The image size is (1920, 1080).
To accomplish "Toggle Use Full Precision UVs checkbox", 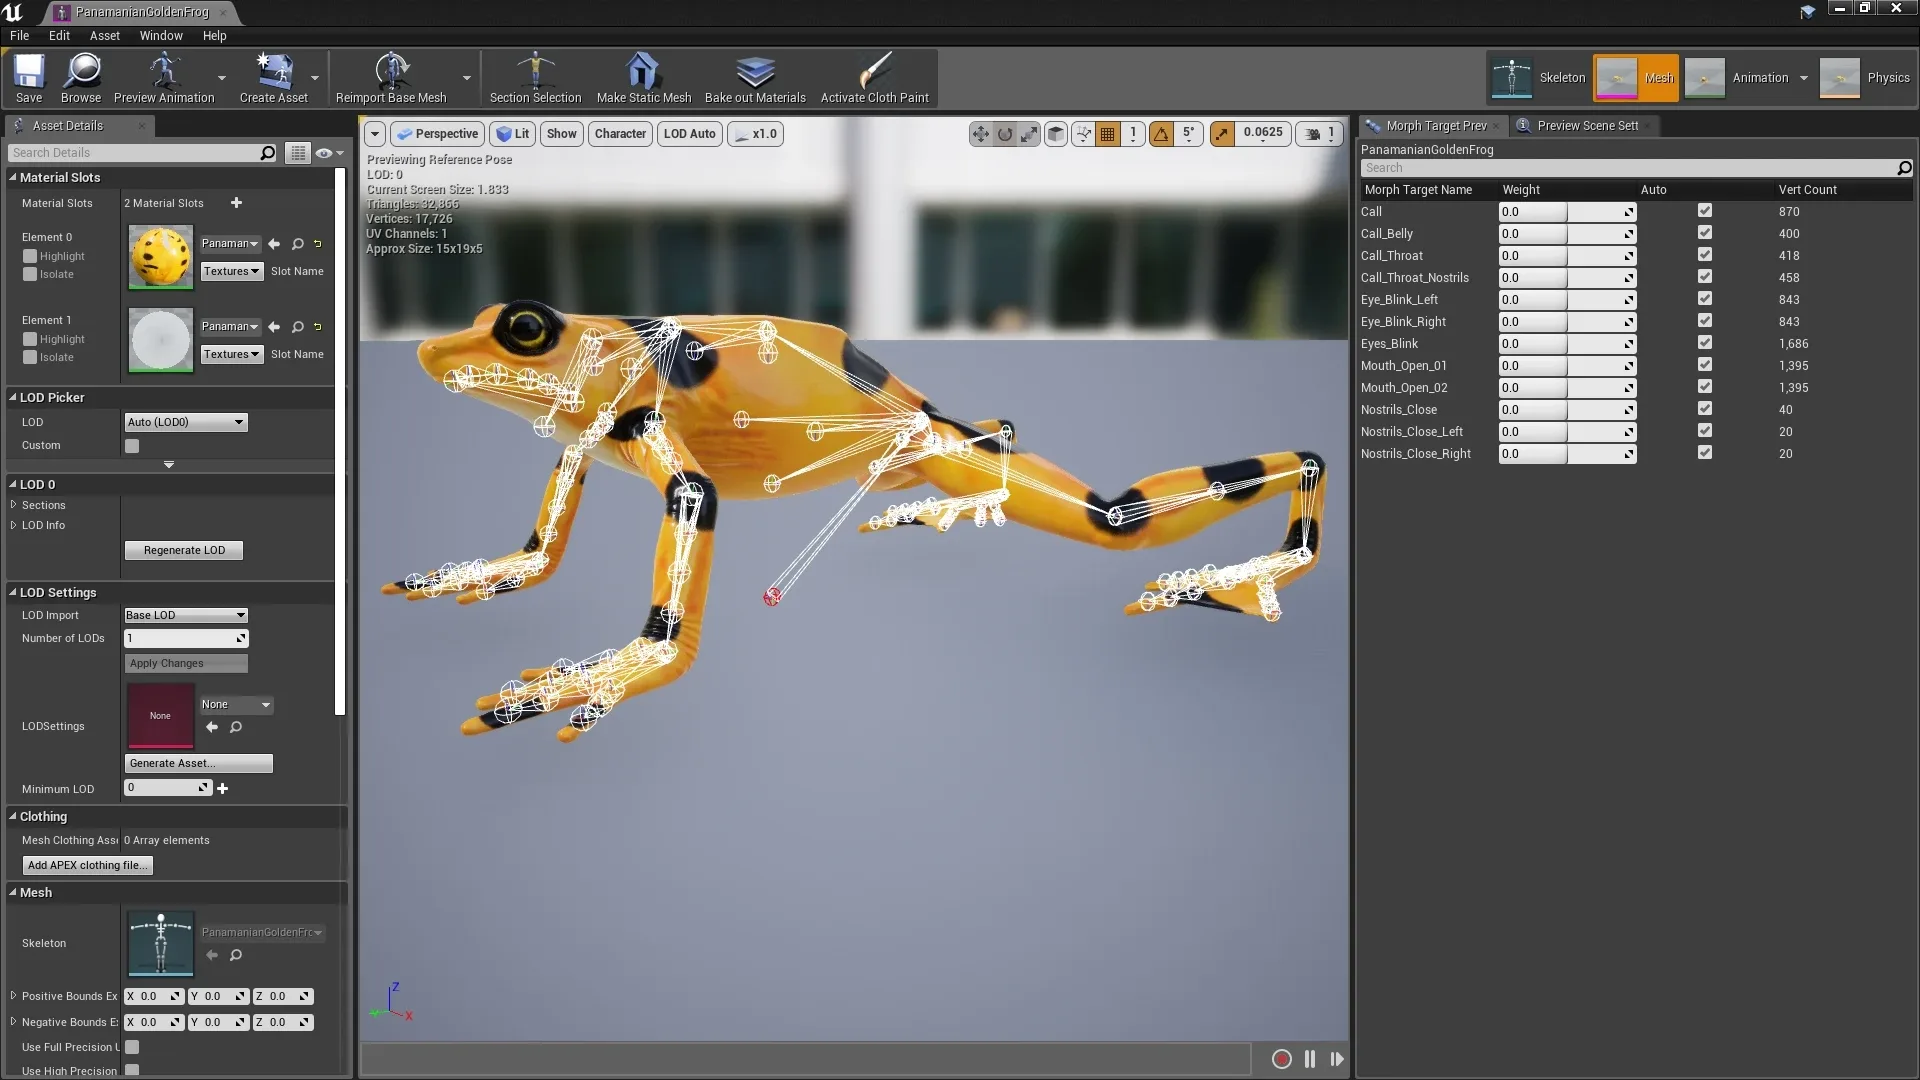I will click(x=132, y=1047).
